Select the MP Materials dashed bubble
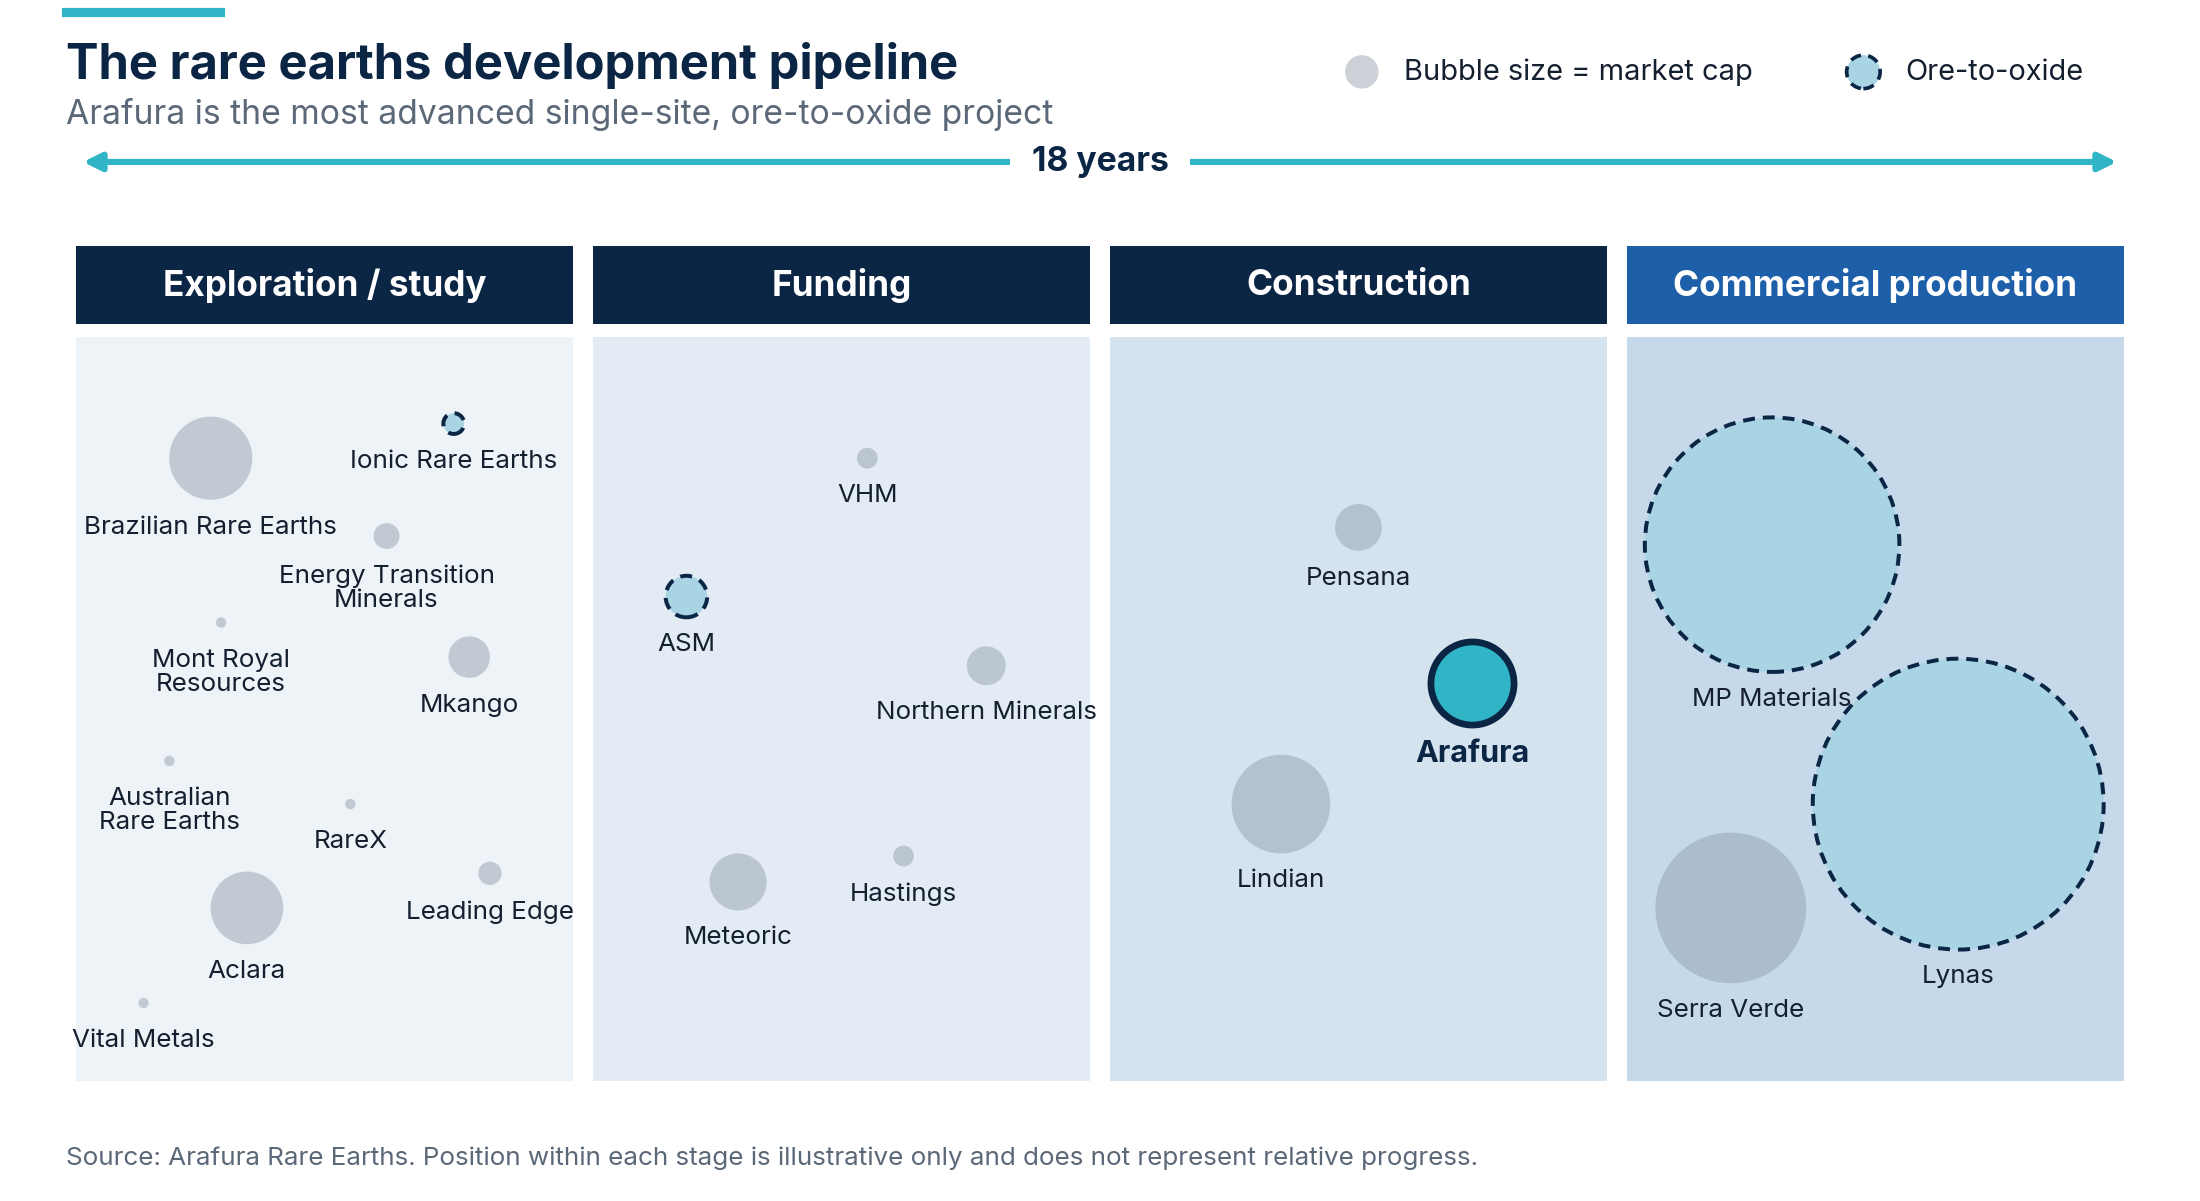The height and width of the screenshot is (1201, 2200). tap(1772, 544)
